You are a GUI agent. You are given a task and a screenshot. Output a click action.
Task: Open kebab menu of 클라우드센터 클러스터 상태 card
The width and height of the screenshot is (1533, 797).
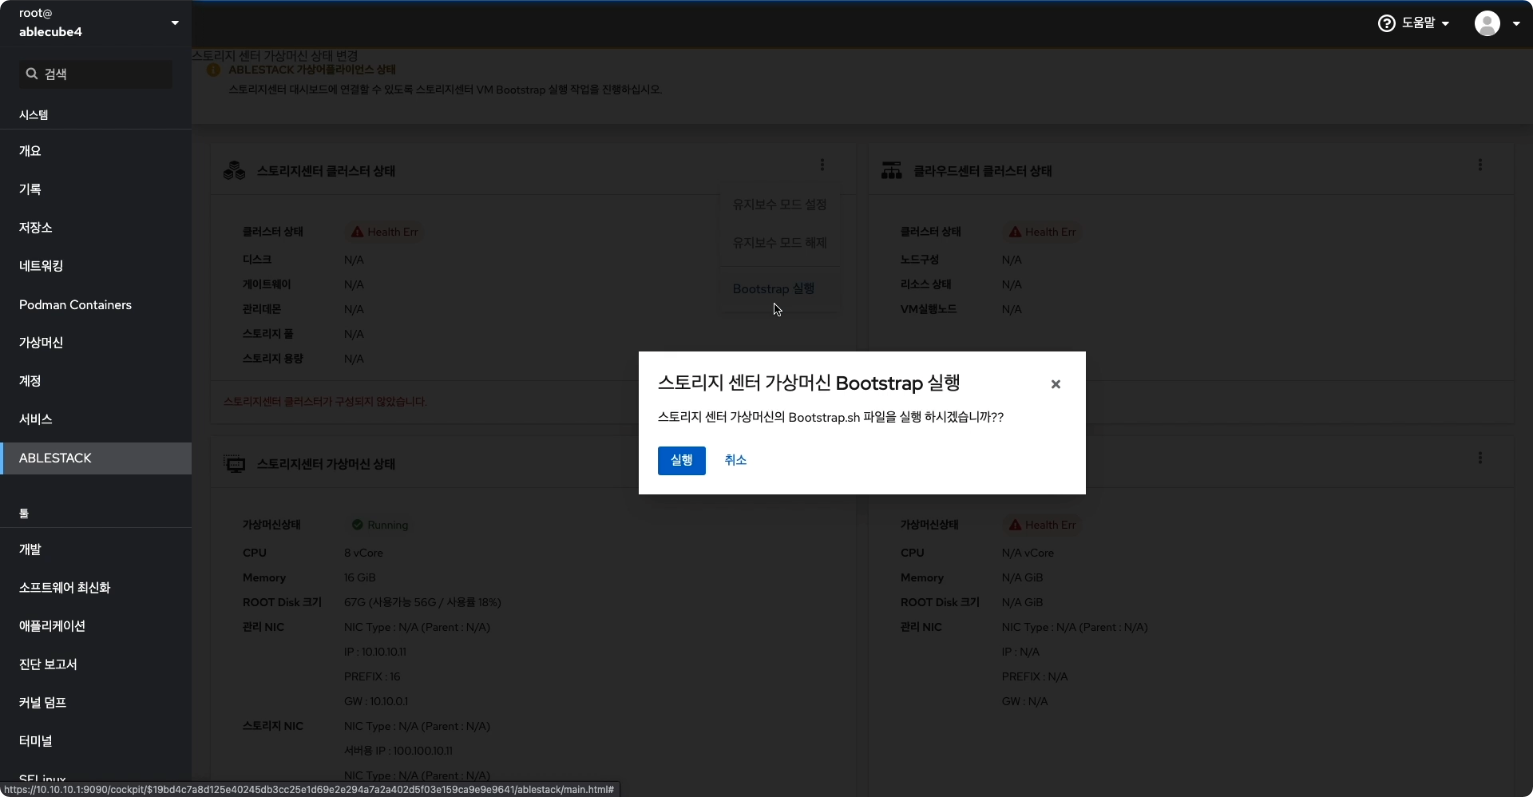pos(1480,165)
